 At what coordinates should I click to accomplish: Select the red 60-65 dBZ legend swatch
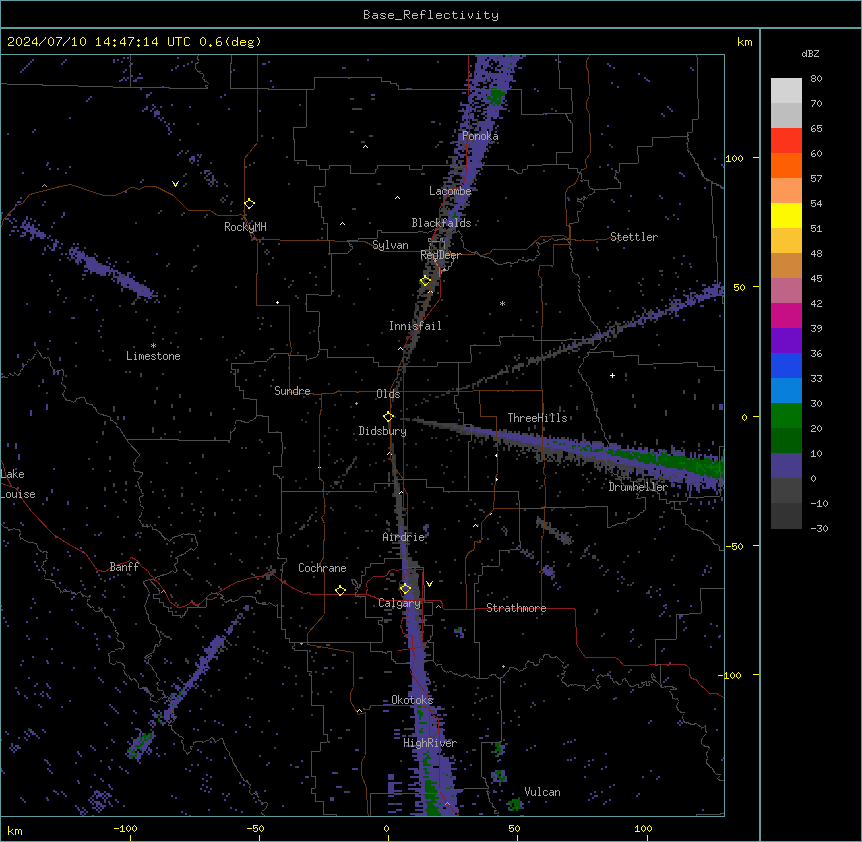[x=786, y=141]
